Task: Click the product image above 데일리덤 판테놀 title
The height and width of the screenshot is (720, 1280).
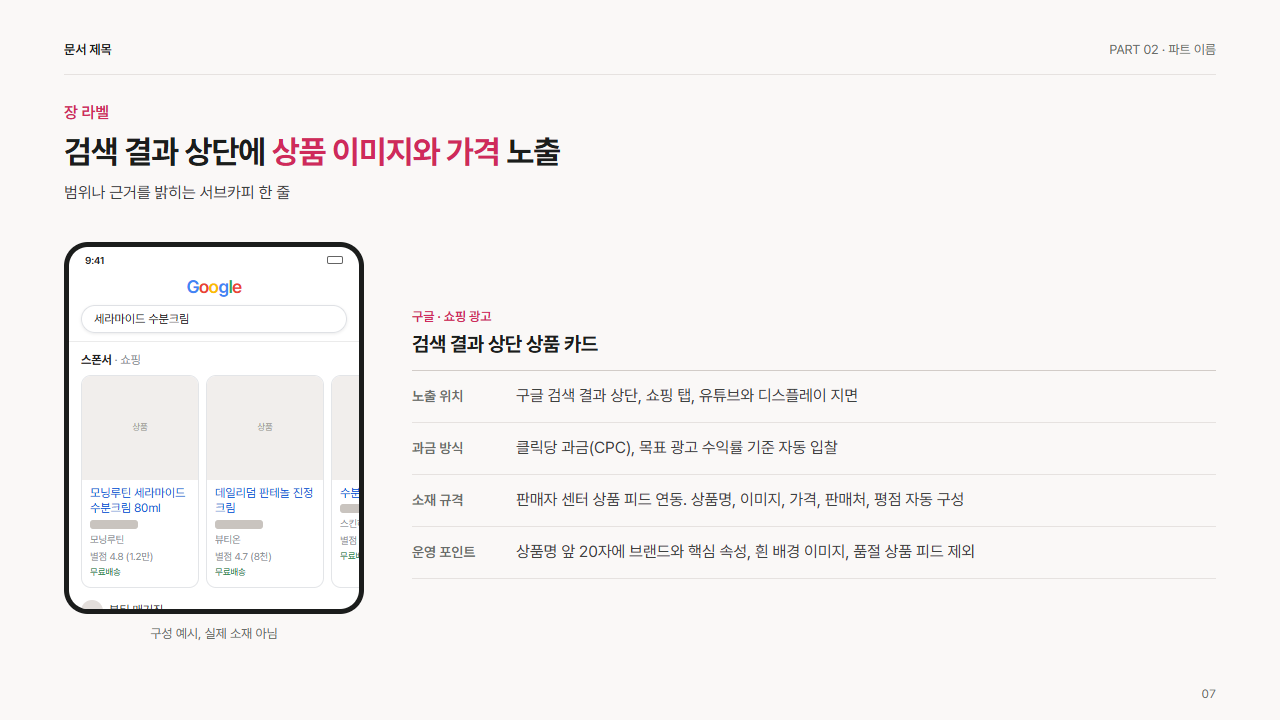Action: (265, 428)
